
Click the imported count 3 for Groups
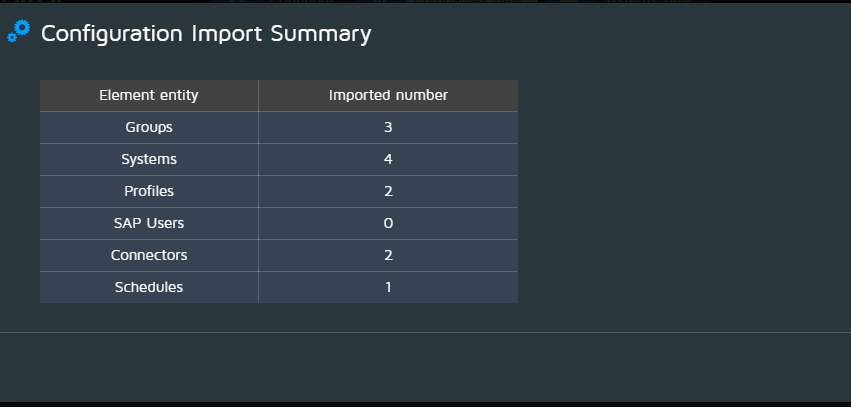[388, 128]
